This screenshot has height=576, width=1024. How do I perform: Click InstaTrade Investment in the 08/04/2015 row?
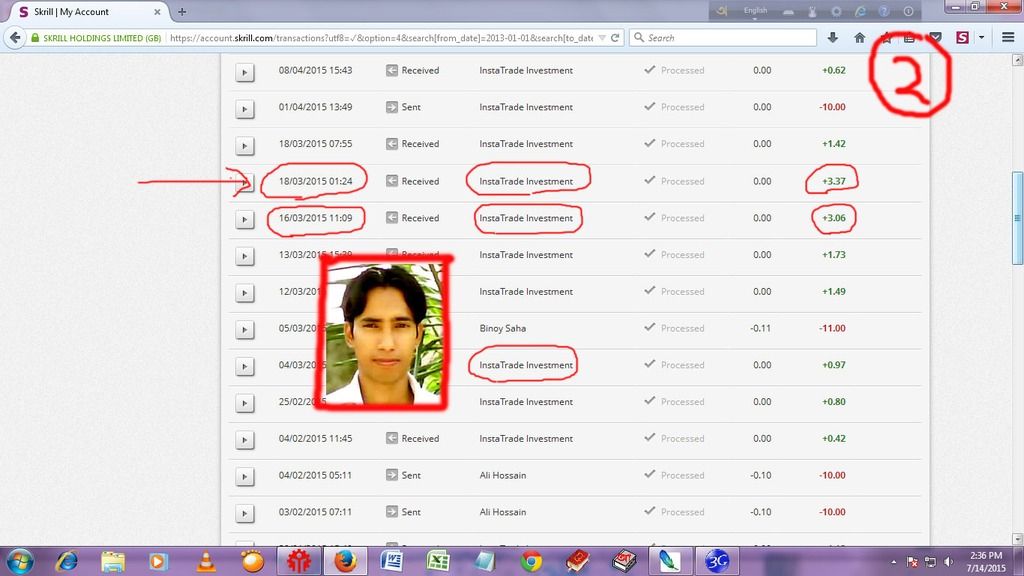point(526,71)
